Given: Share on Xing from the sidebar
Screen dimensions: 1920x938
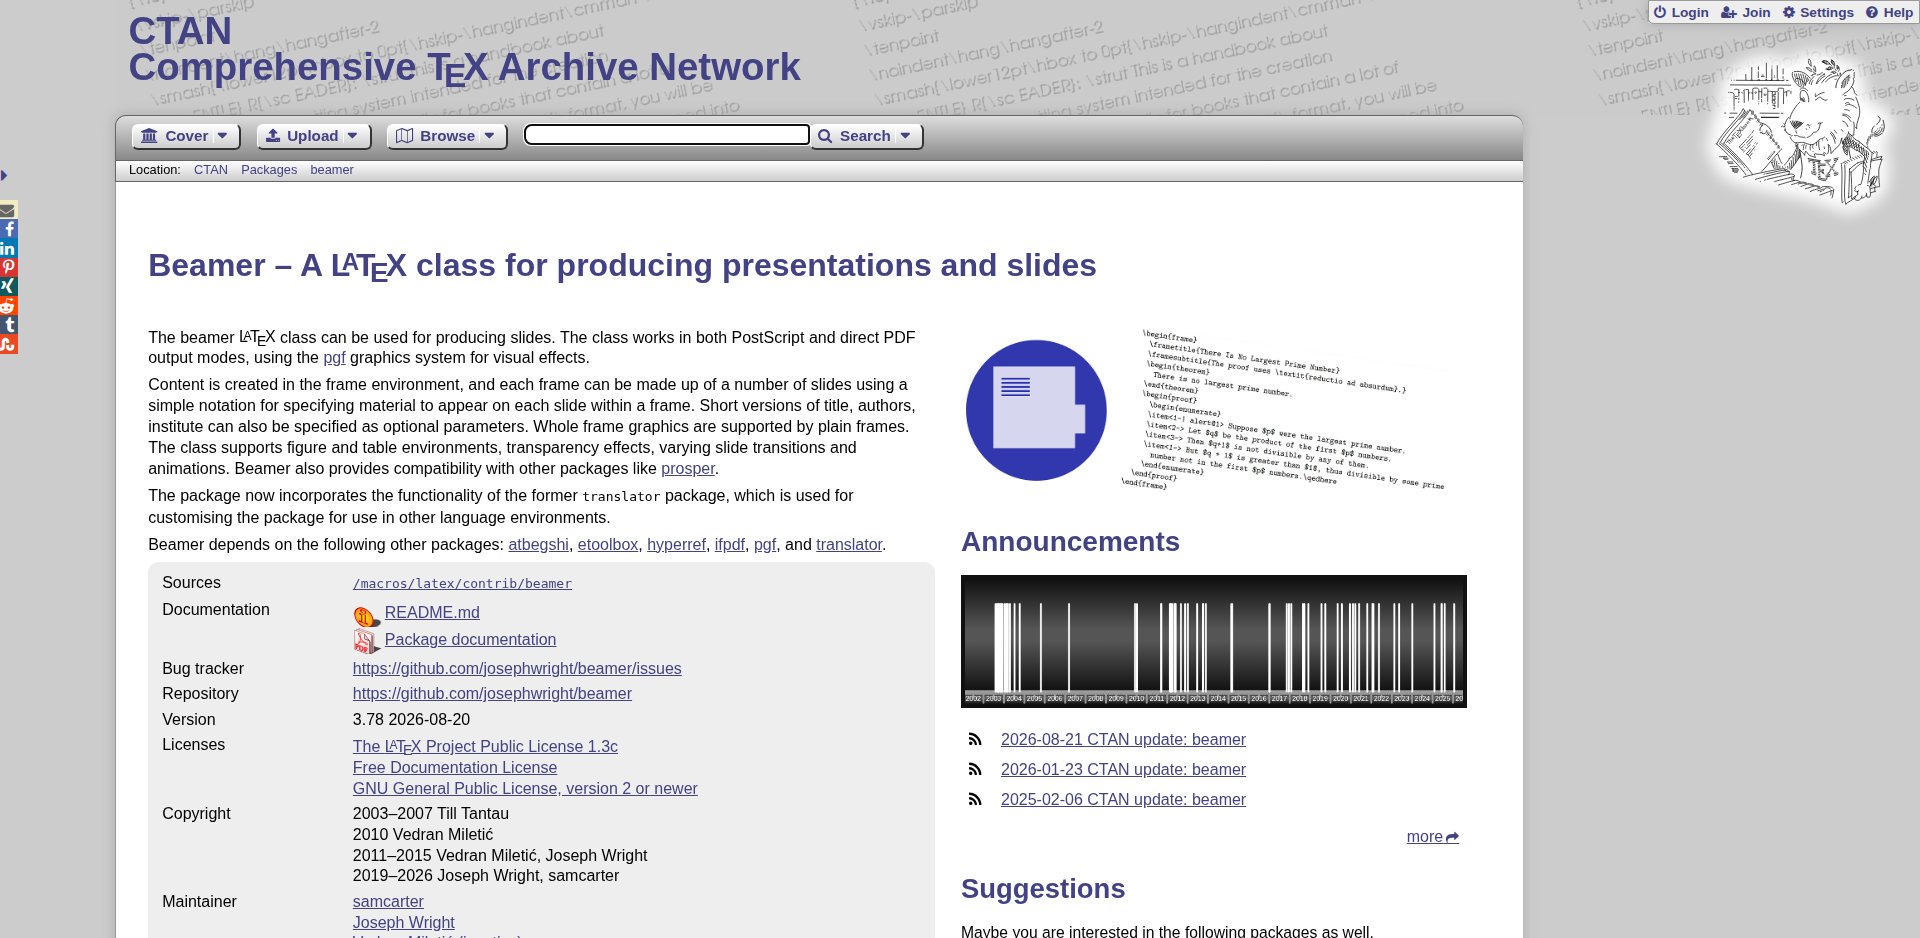Looking at the screenshot, I should click(8, 286).
